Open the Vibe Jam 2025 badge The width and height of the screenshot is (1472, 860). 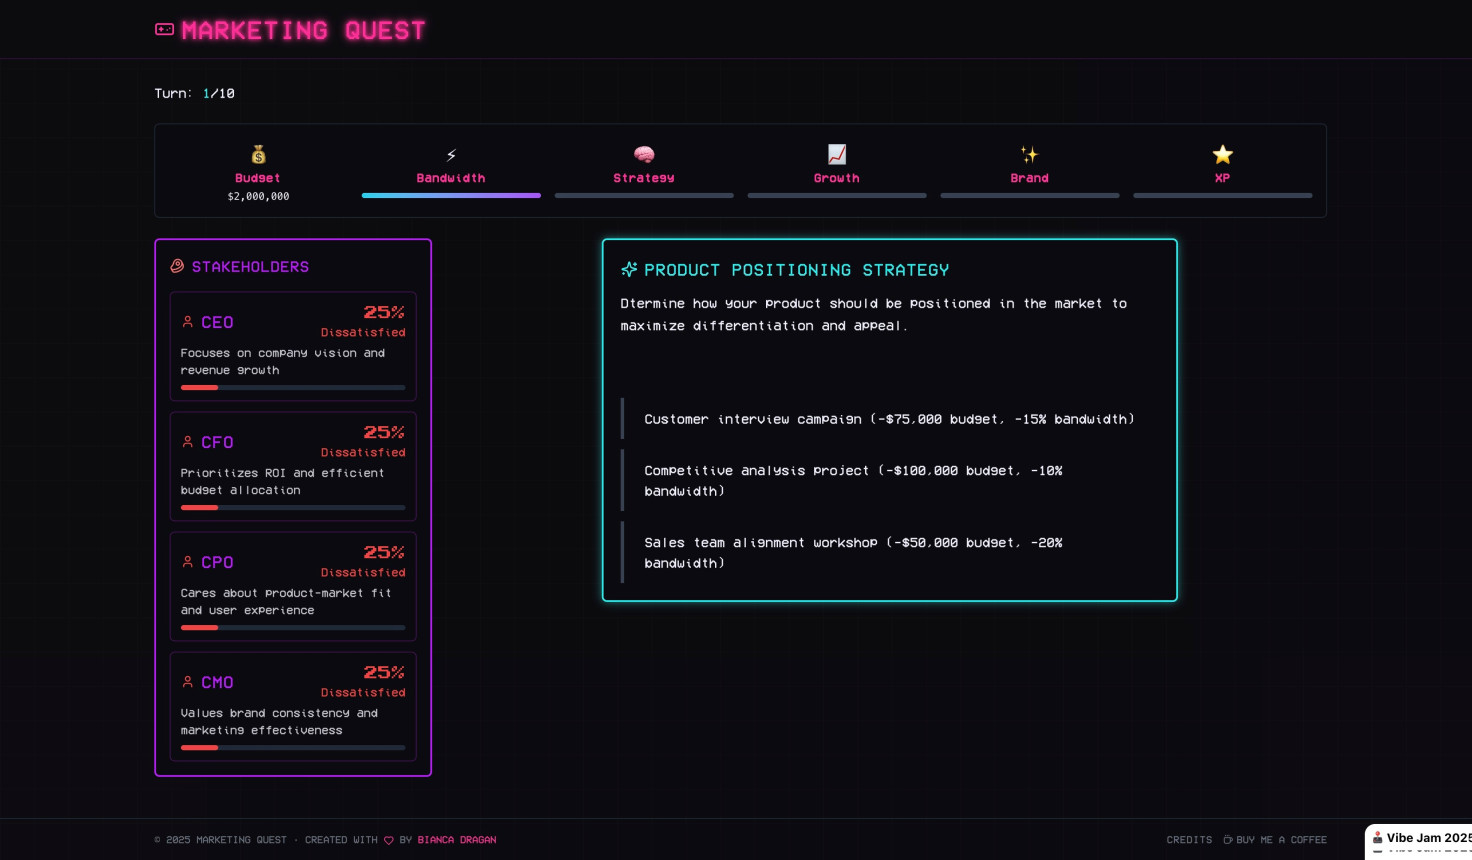(1420, 839)
